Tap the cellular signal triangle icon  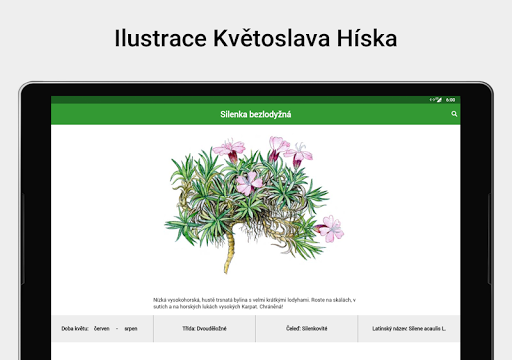point(439,100)
